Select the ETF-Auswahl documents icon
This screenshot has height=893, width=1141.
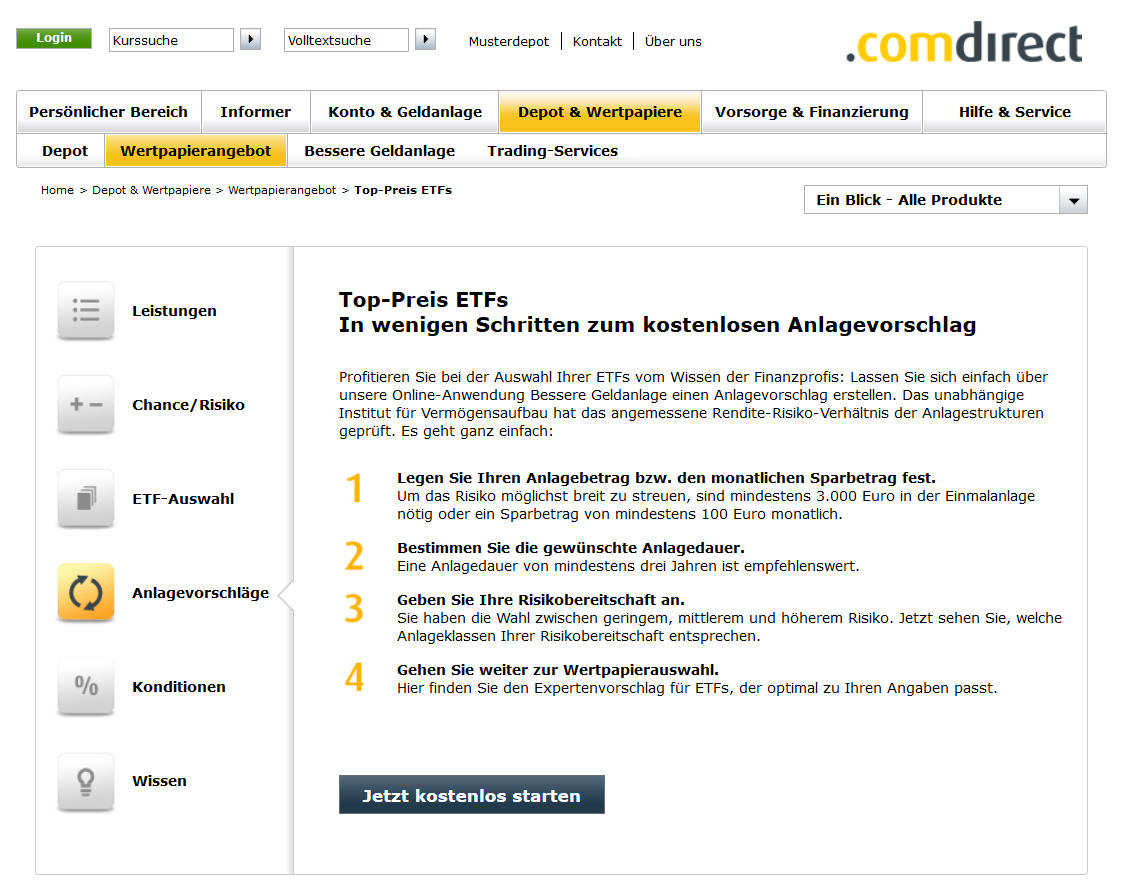86,499
